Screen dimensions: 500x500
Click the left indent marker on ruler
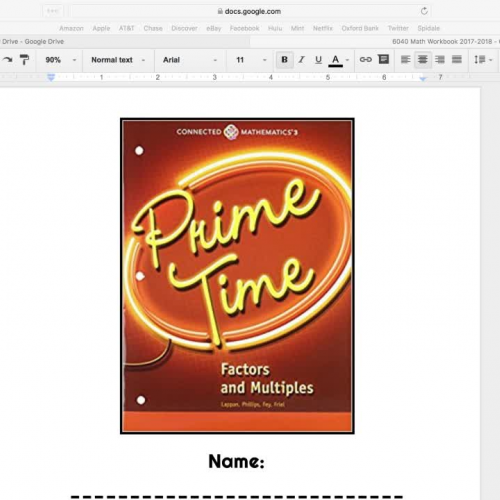pos(51,77)
